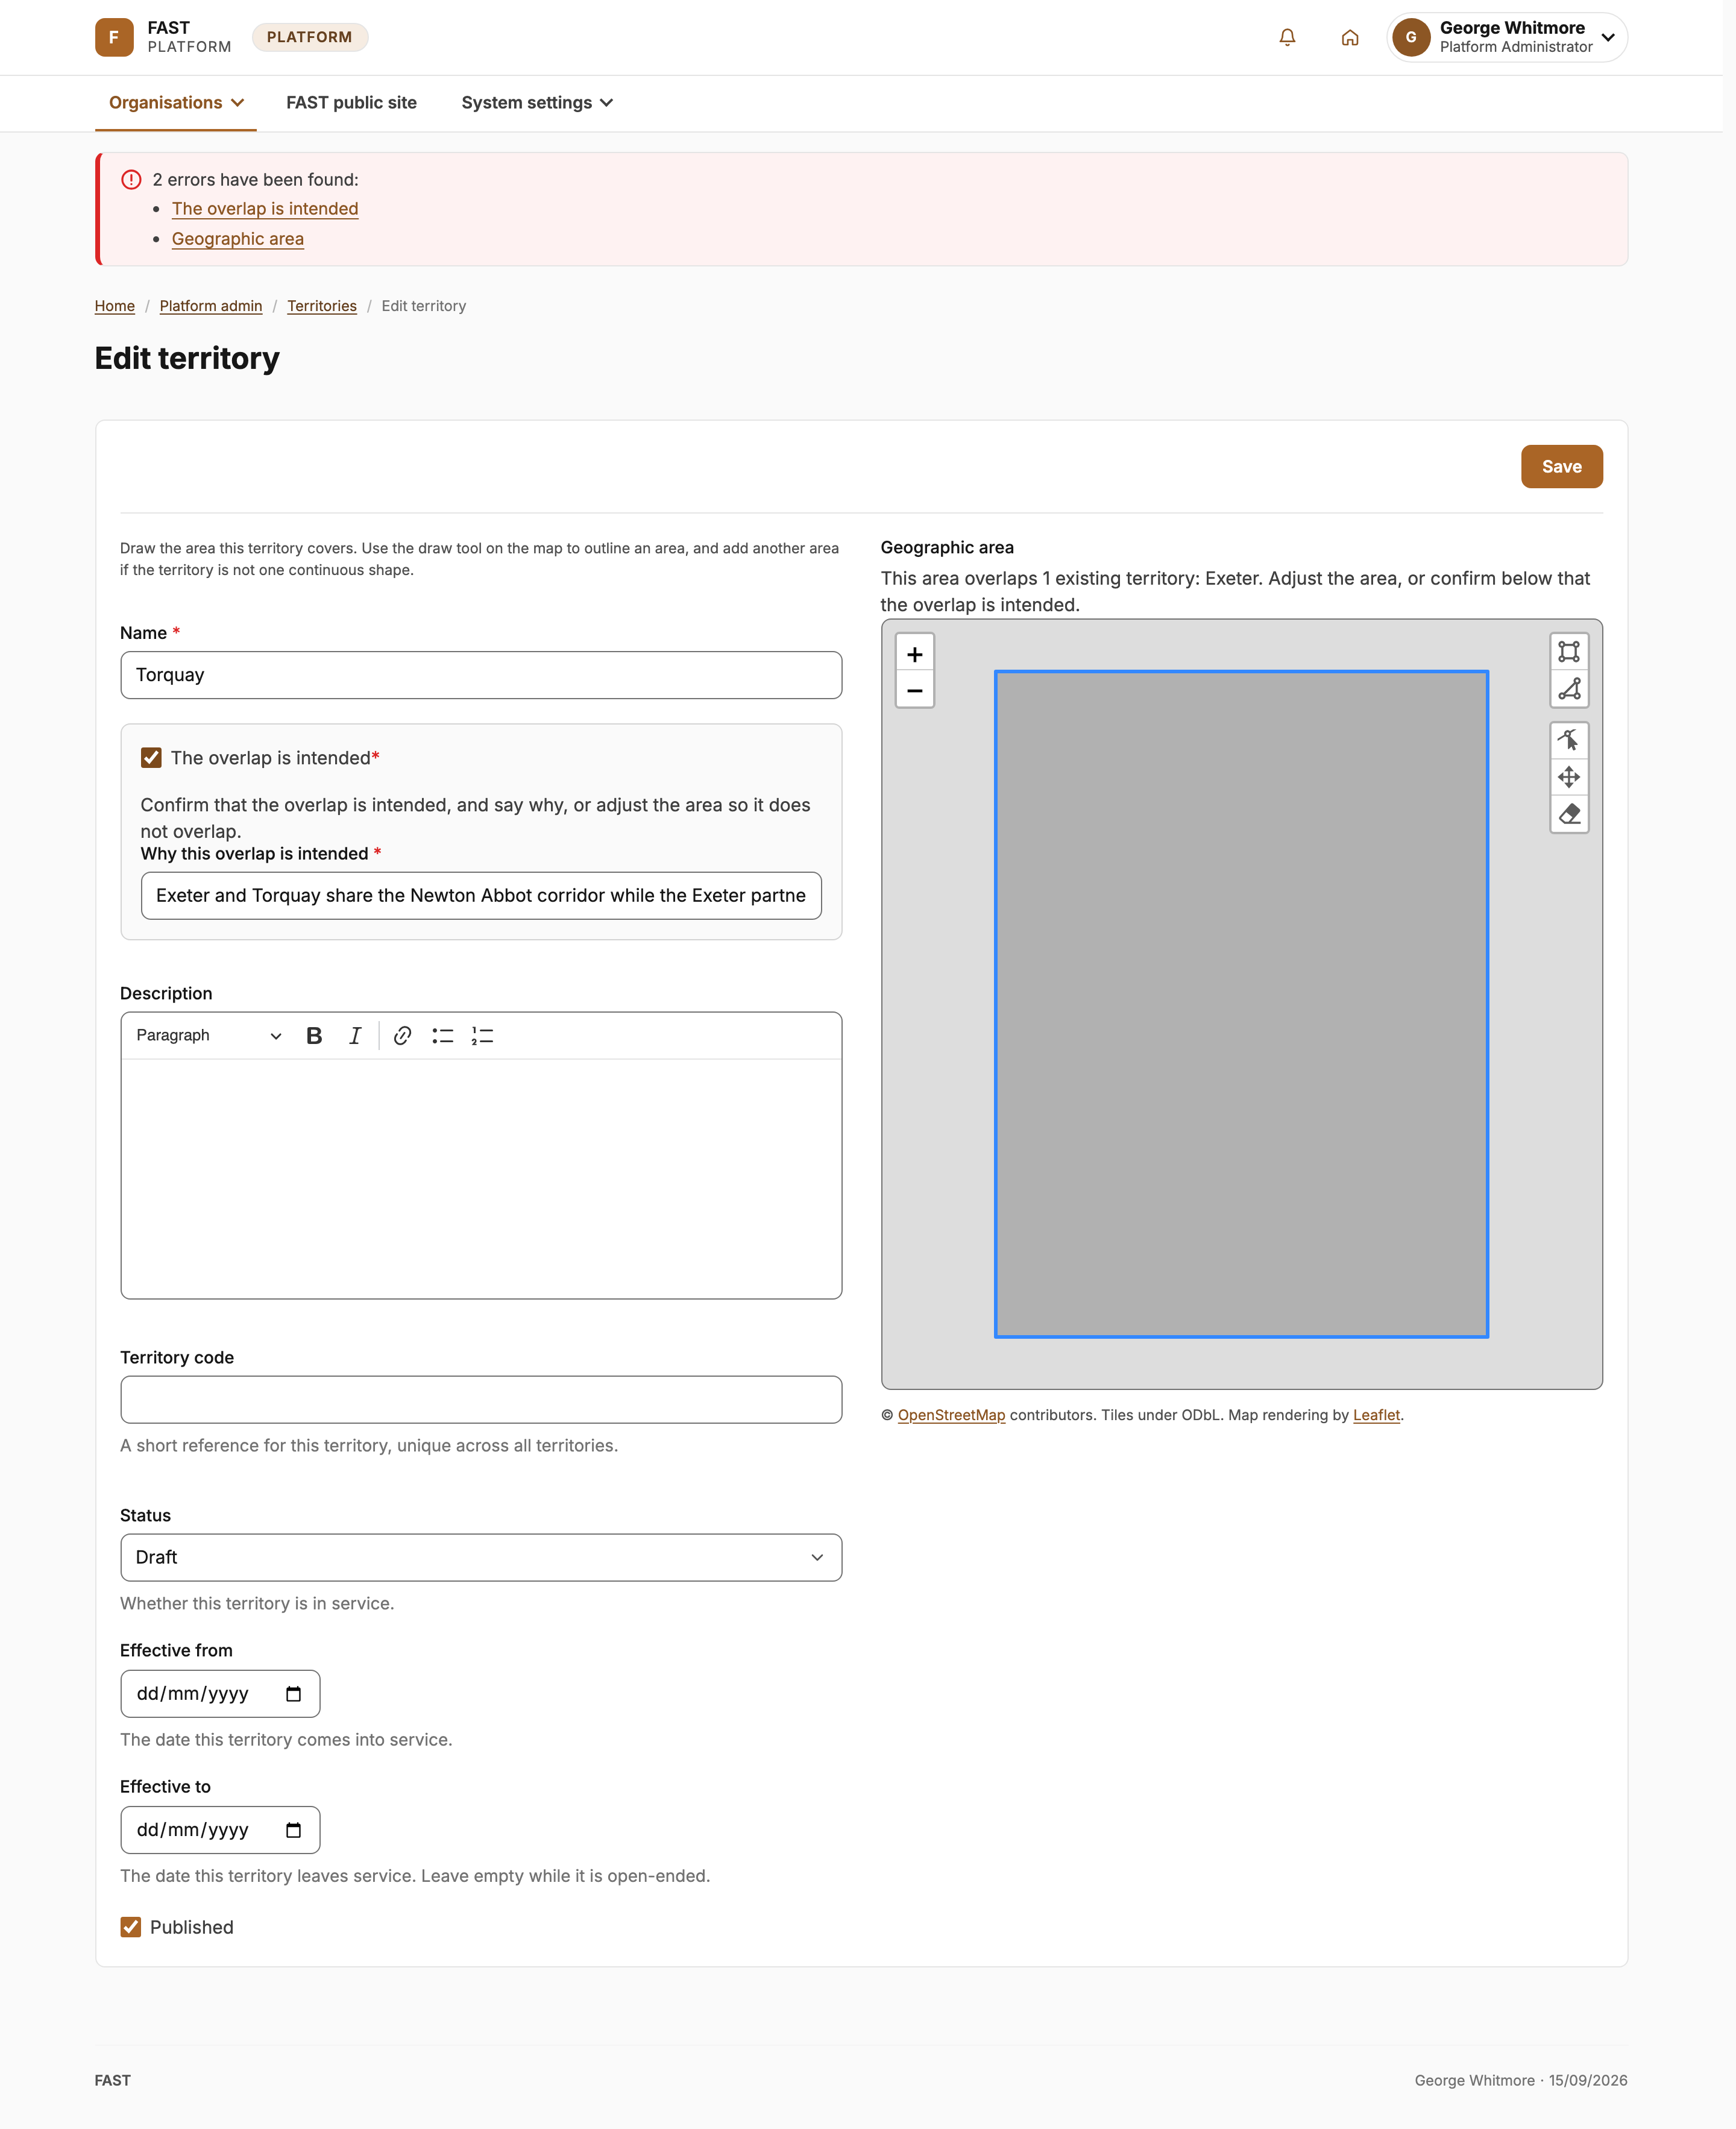Image resolution: width=1736 pixels, height=2129 pixels.
Task: Toggle the Published checkbox
Action: pyautogui.click(x=130, y=1926)
